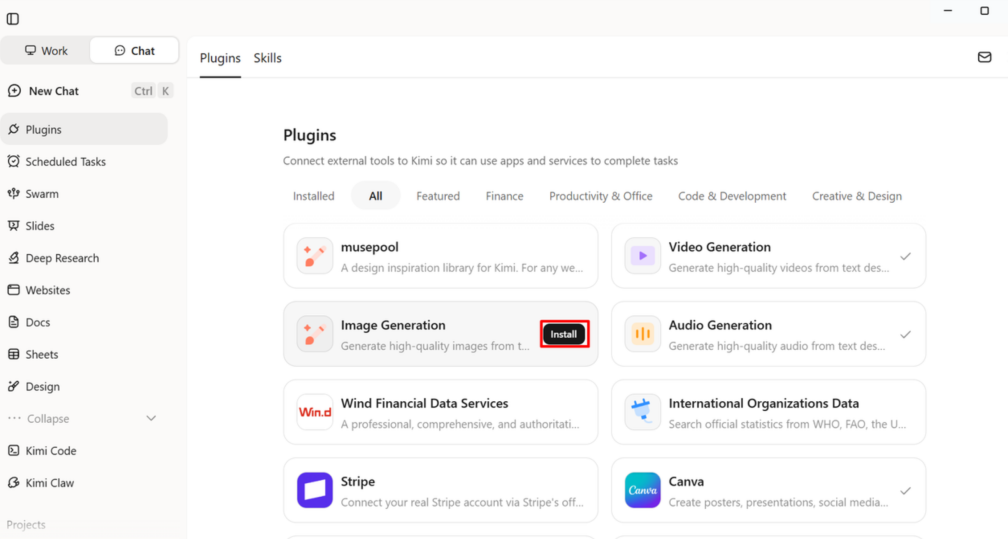Click the Plugins plug icon in sidebar
This screenshot has width=1008, height=539.
[x=14, y=129]
